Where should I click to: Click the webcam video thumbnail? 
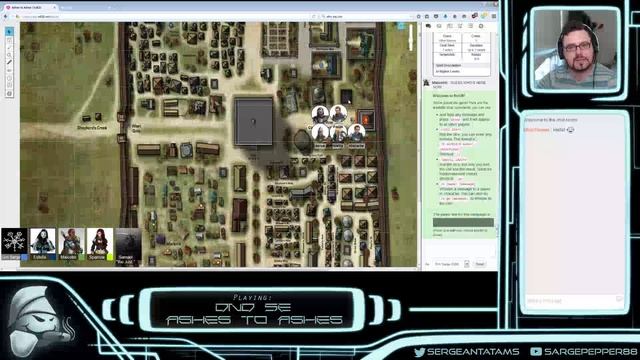[576, 50]
